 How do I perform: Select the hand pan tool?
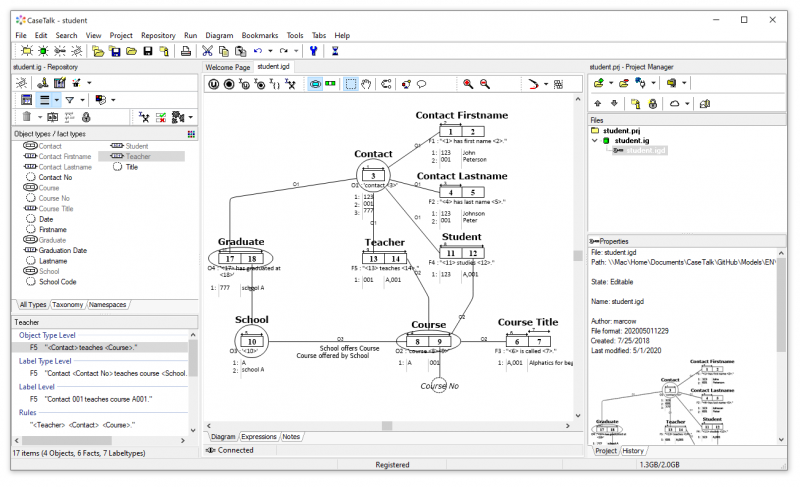[x=366, y=84]
